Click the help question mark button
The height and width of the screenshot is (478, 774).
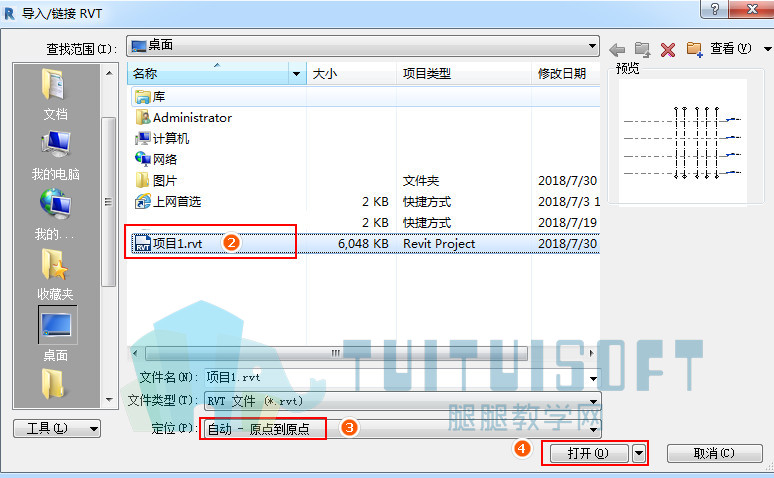pyautogui.click(x=714, y=9)
